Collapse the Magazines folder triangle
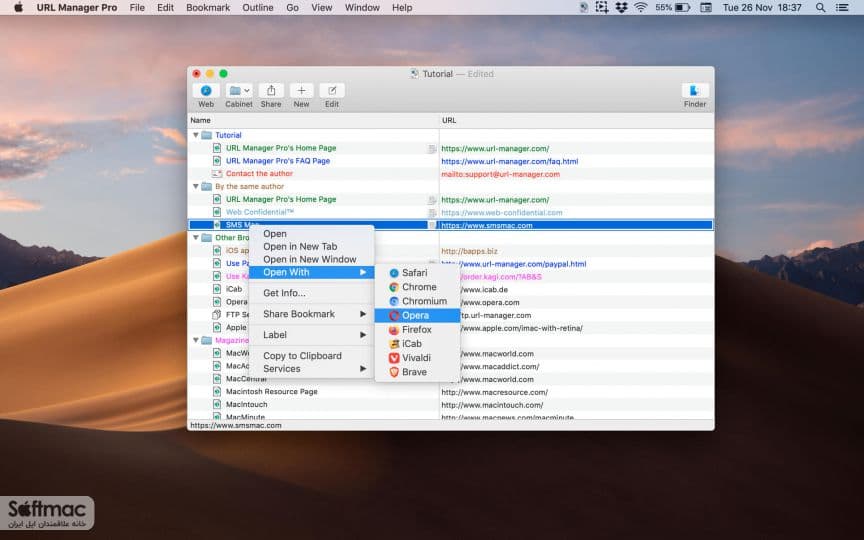The image size is (864, 540). [x=196, y=340]
